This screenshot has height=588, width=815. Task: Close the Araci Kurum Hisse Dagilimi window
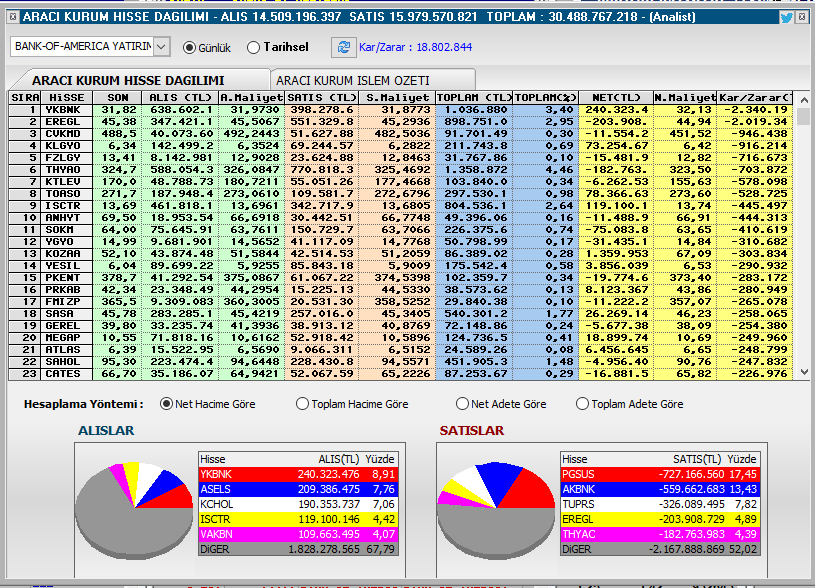pyautogui.click(x=802, y=17)
